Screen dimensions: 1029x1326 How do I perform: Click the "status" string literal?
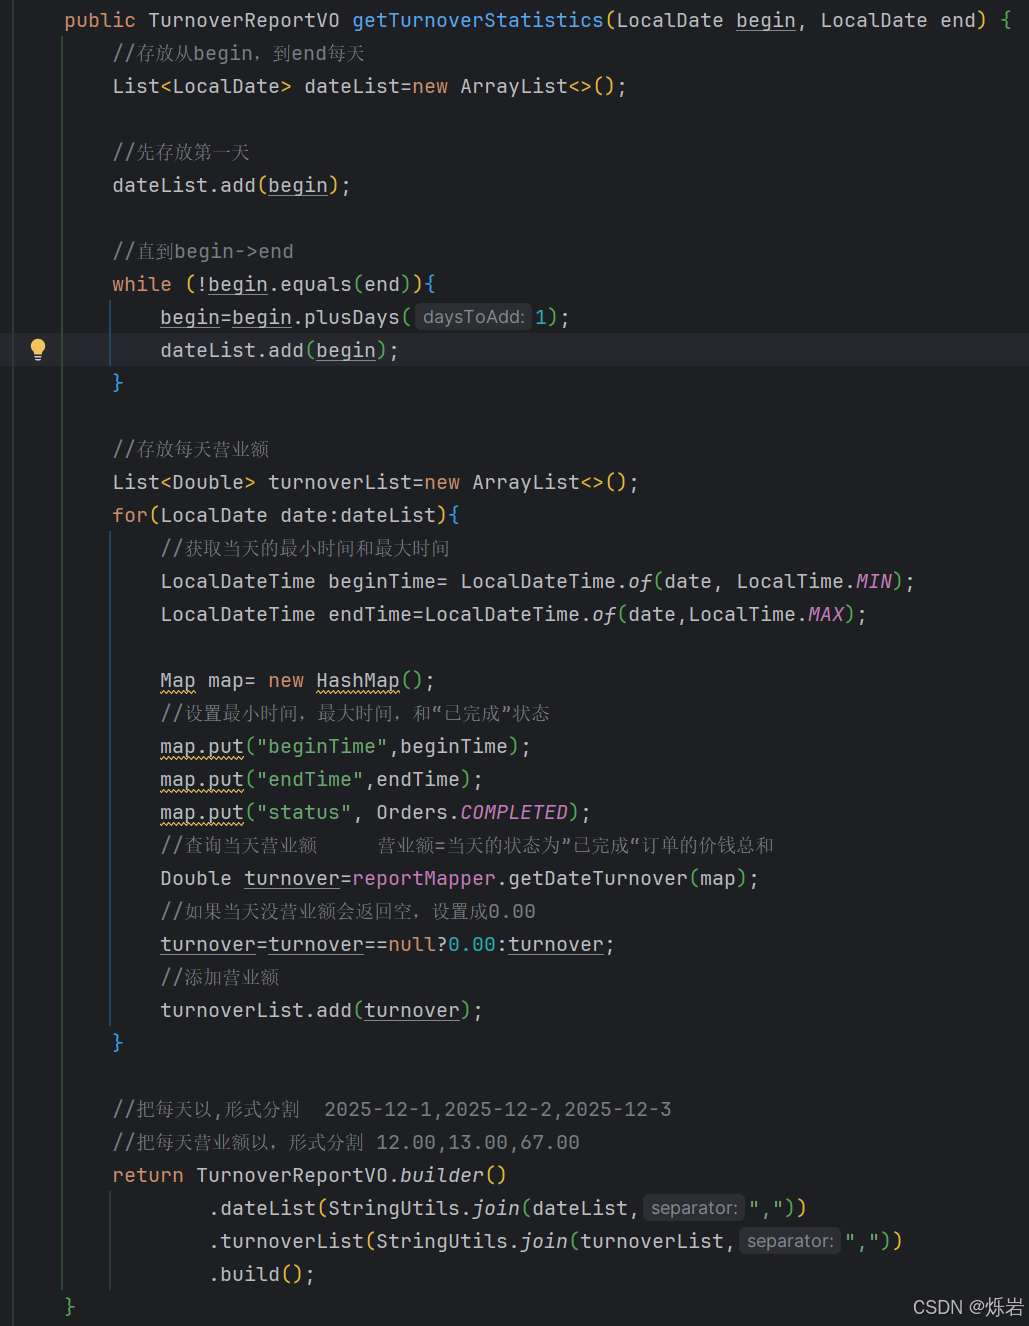[x=304, y=812]
